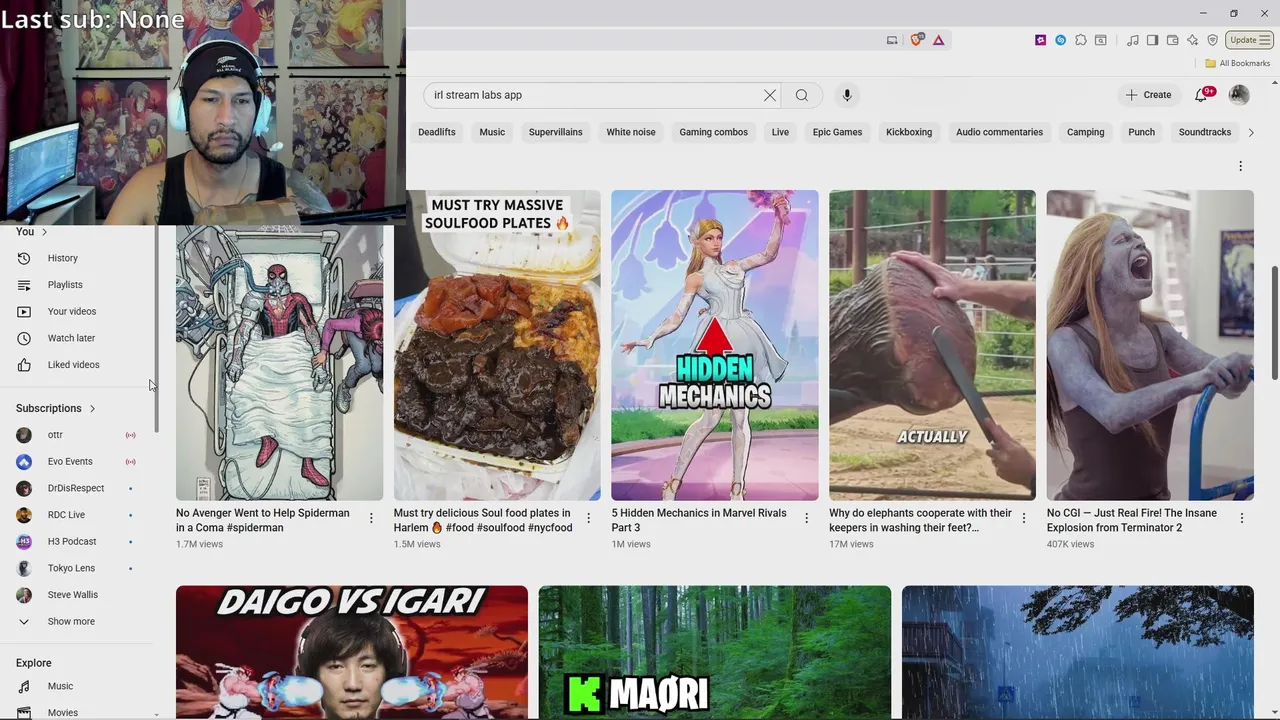The height and width of the screenshot is (720, 1280).
Task: Open Movies under Explore
Action: click(78, 712)
